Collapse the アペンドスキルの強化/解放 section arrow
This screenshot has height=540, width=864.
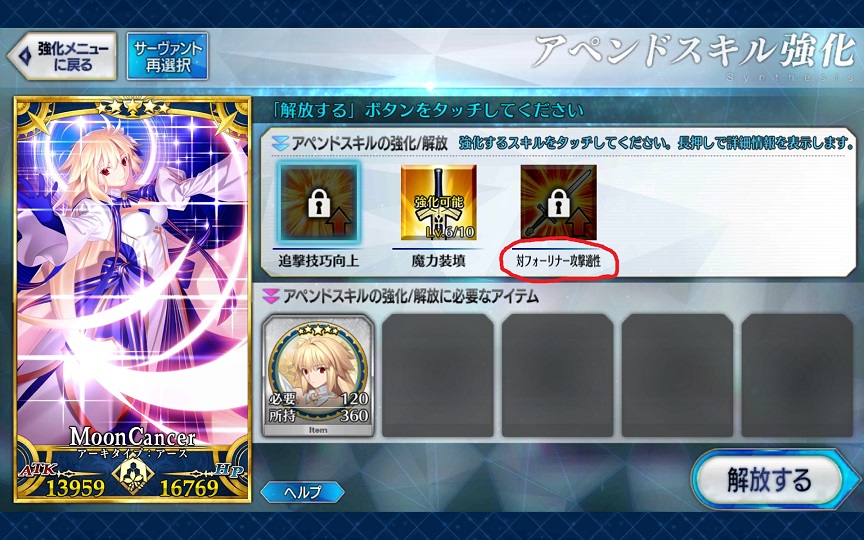point(280,144)
